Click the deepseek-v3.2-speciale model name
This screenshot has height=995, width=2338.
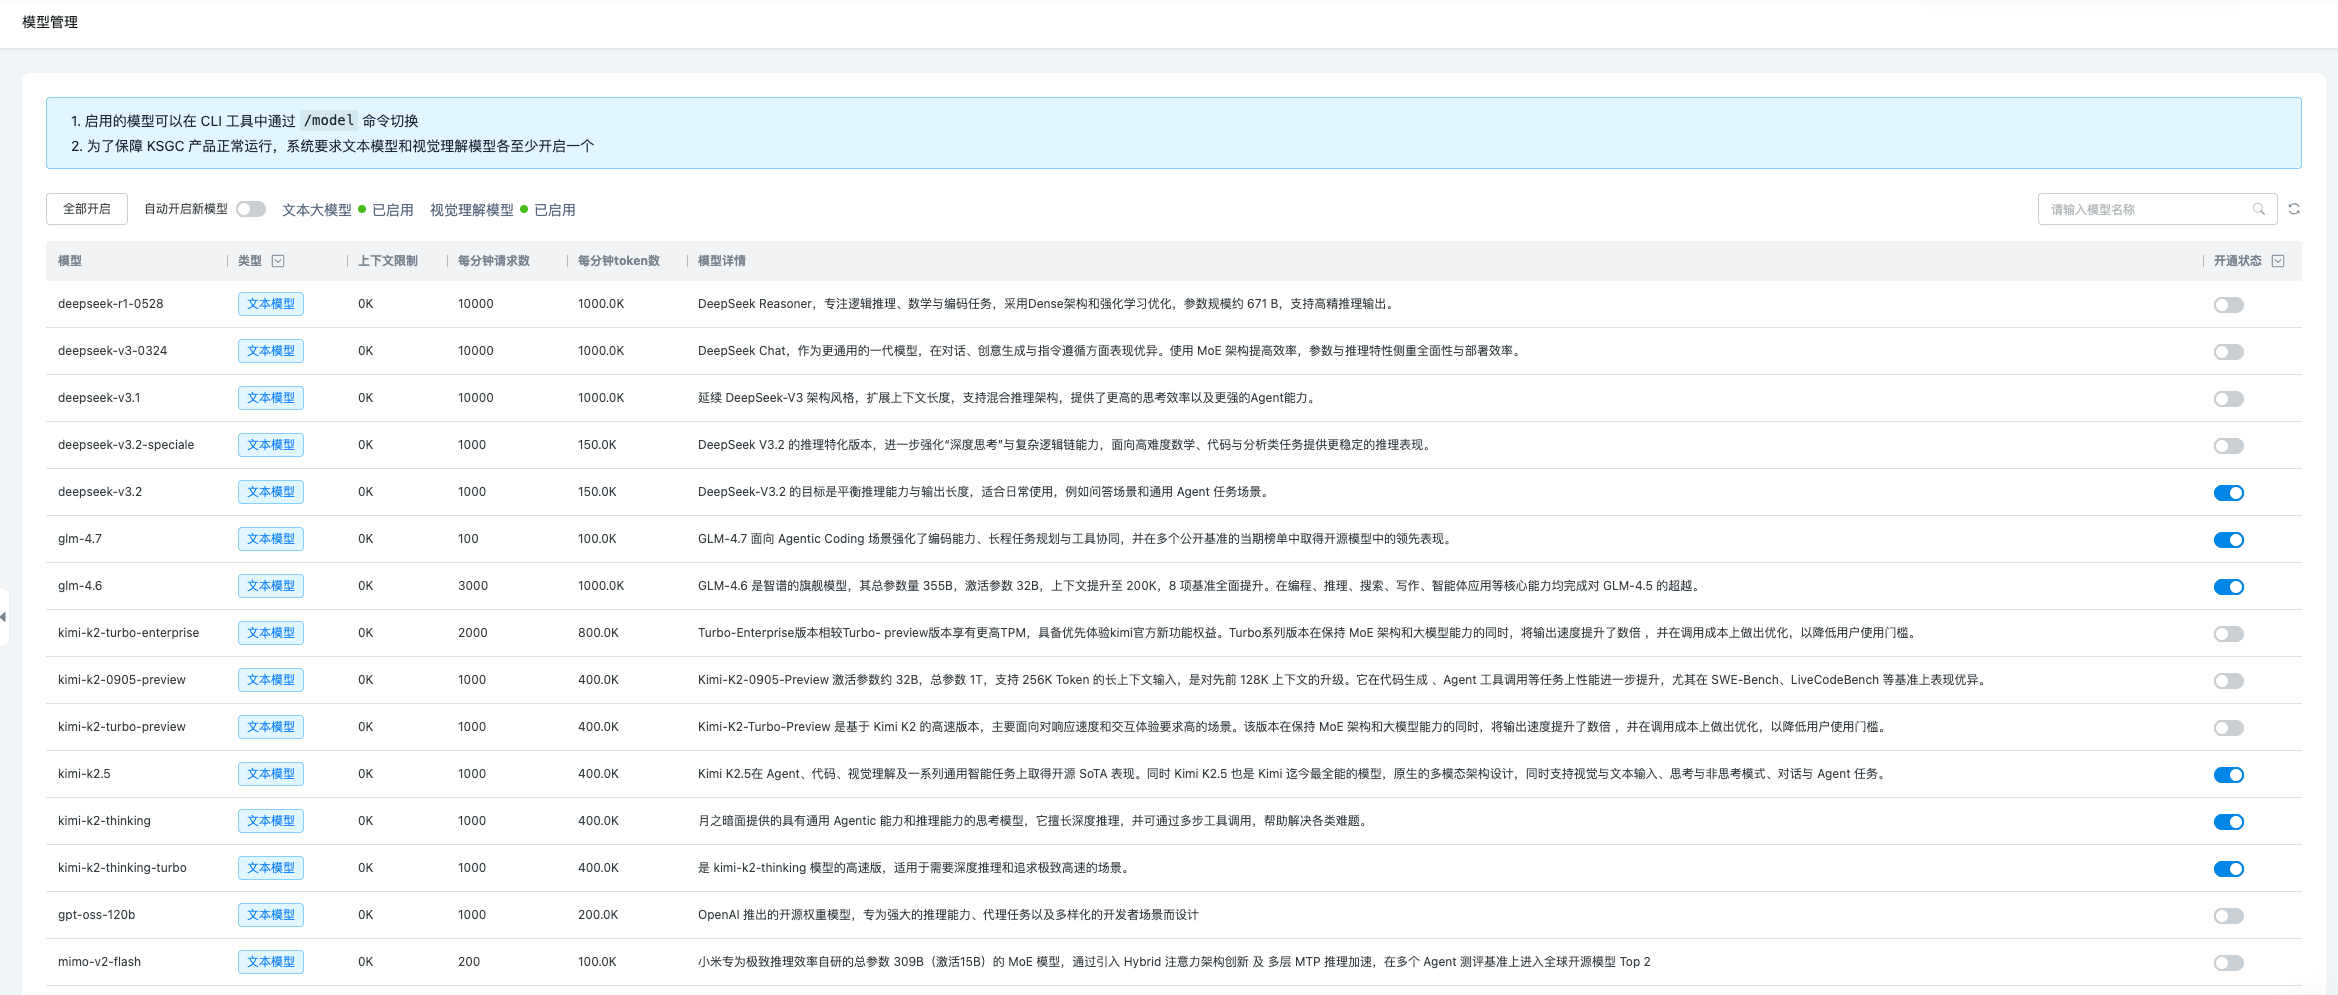click(126, 445)
